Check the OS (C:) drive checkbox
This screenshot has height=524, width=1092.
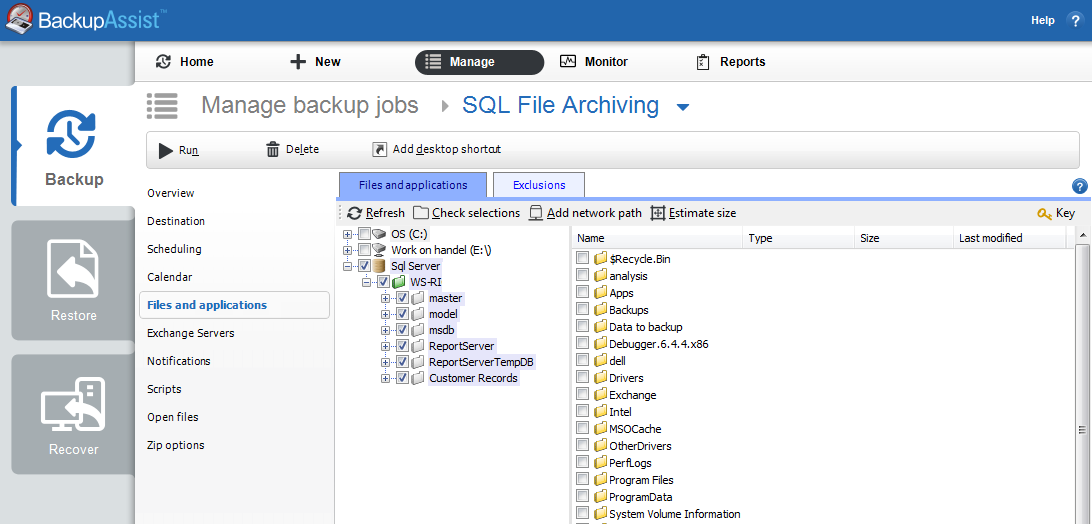pyautogui.click(x=364, y=233)
